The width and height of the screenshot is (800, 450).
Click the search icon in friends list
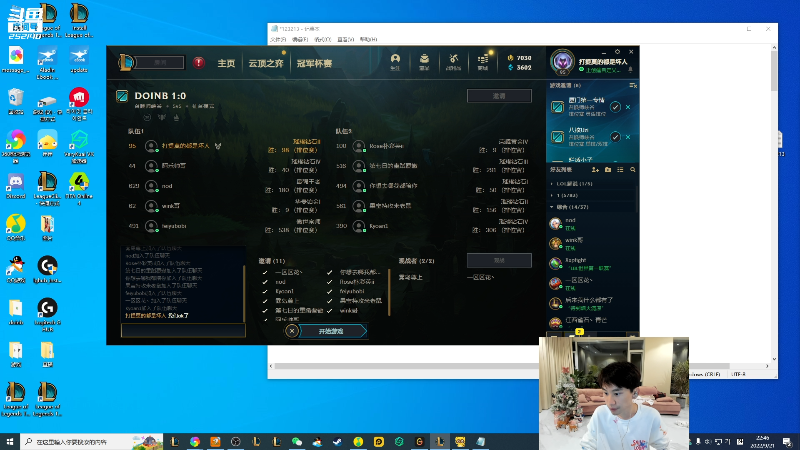(x=633, y=169)
